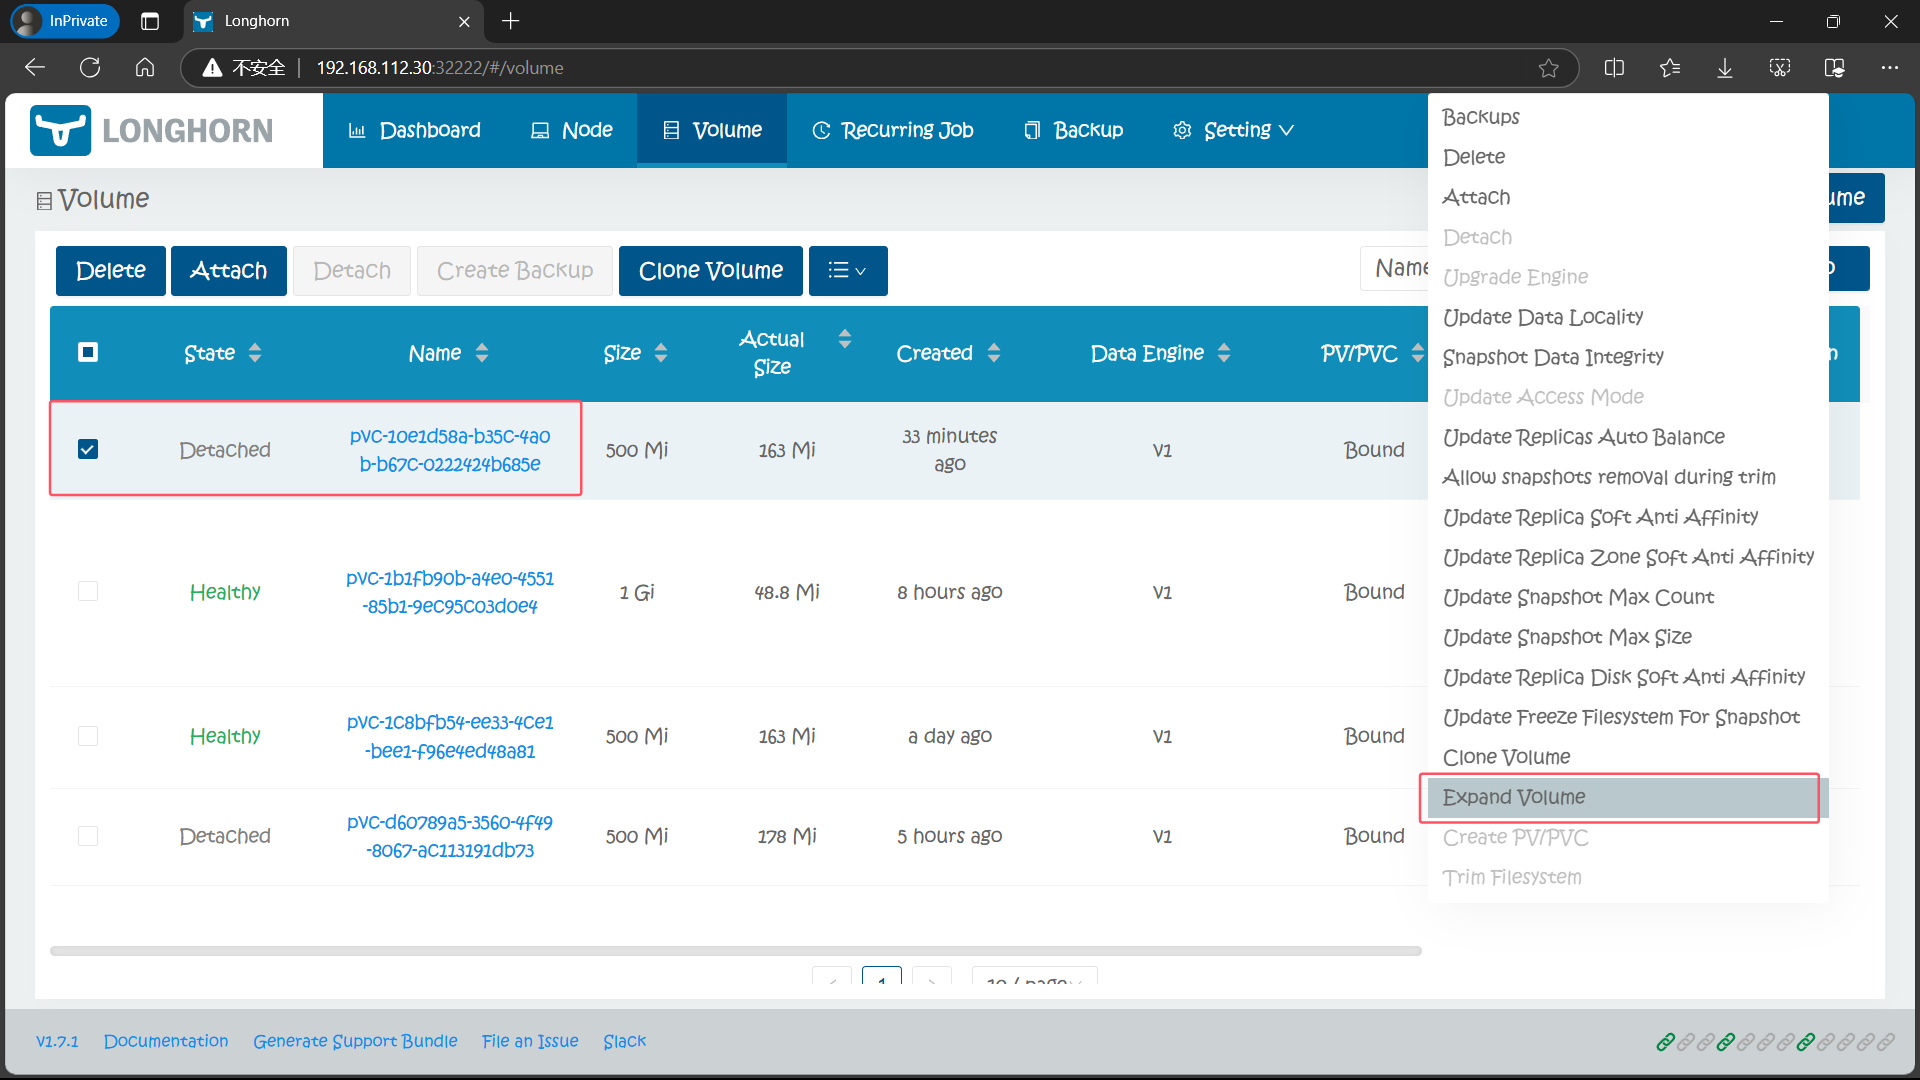Open the Dashboard tab
This screenshot has width=1920, height=1080.
(x=414, y=130)
